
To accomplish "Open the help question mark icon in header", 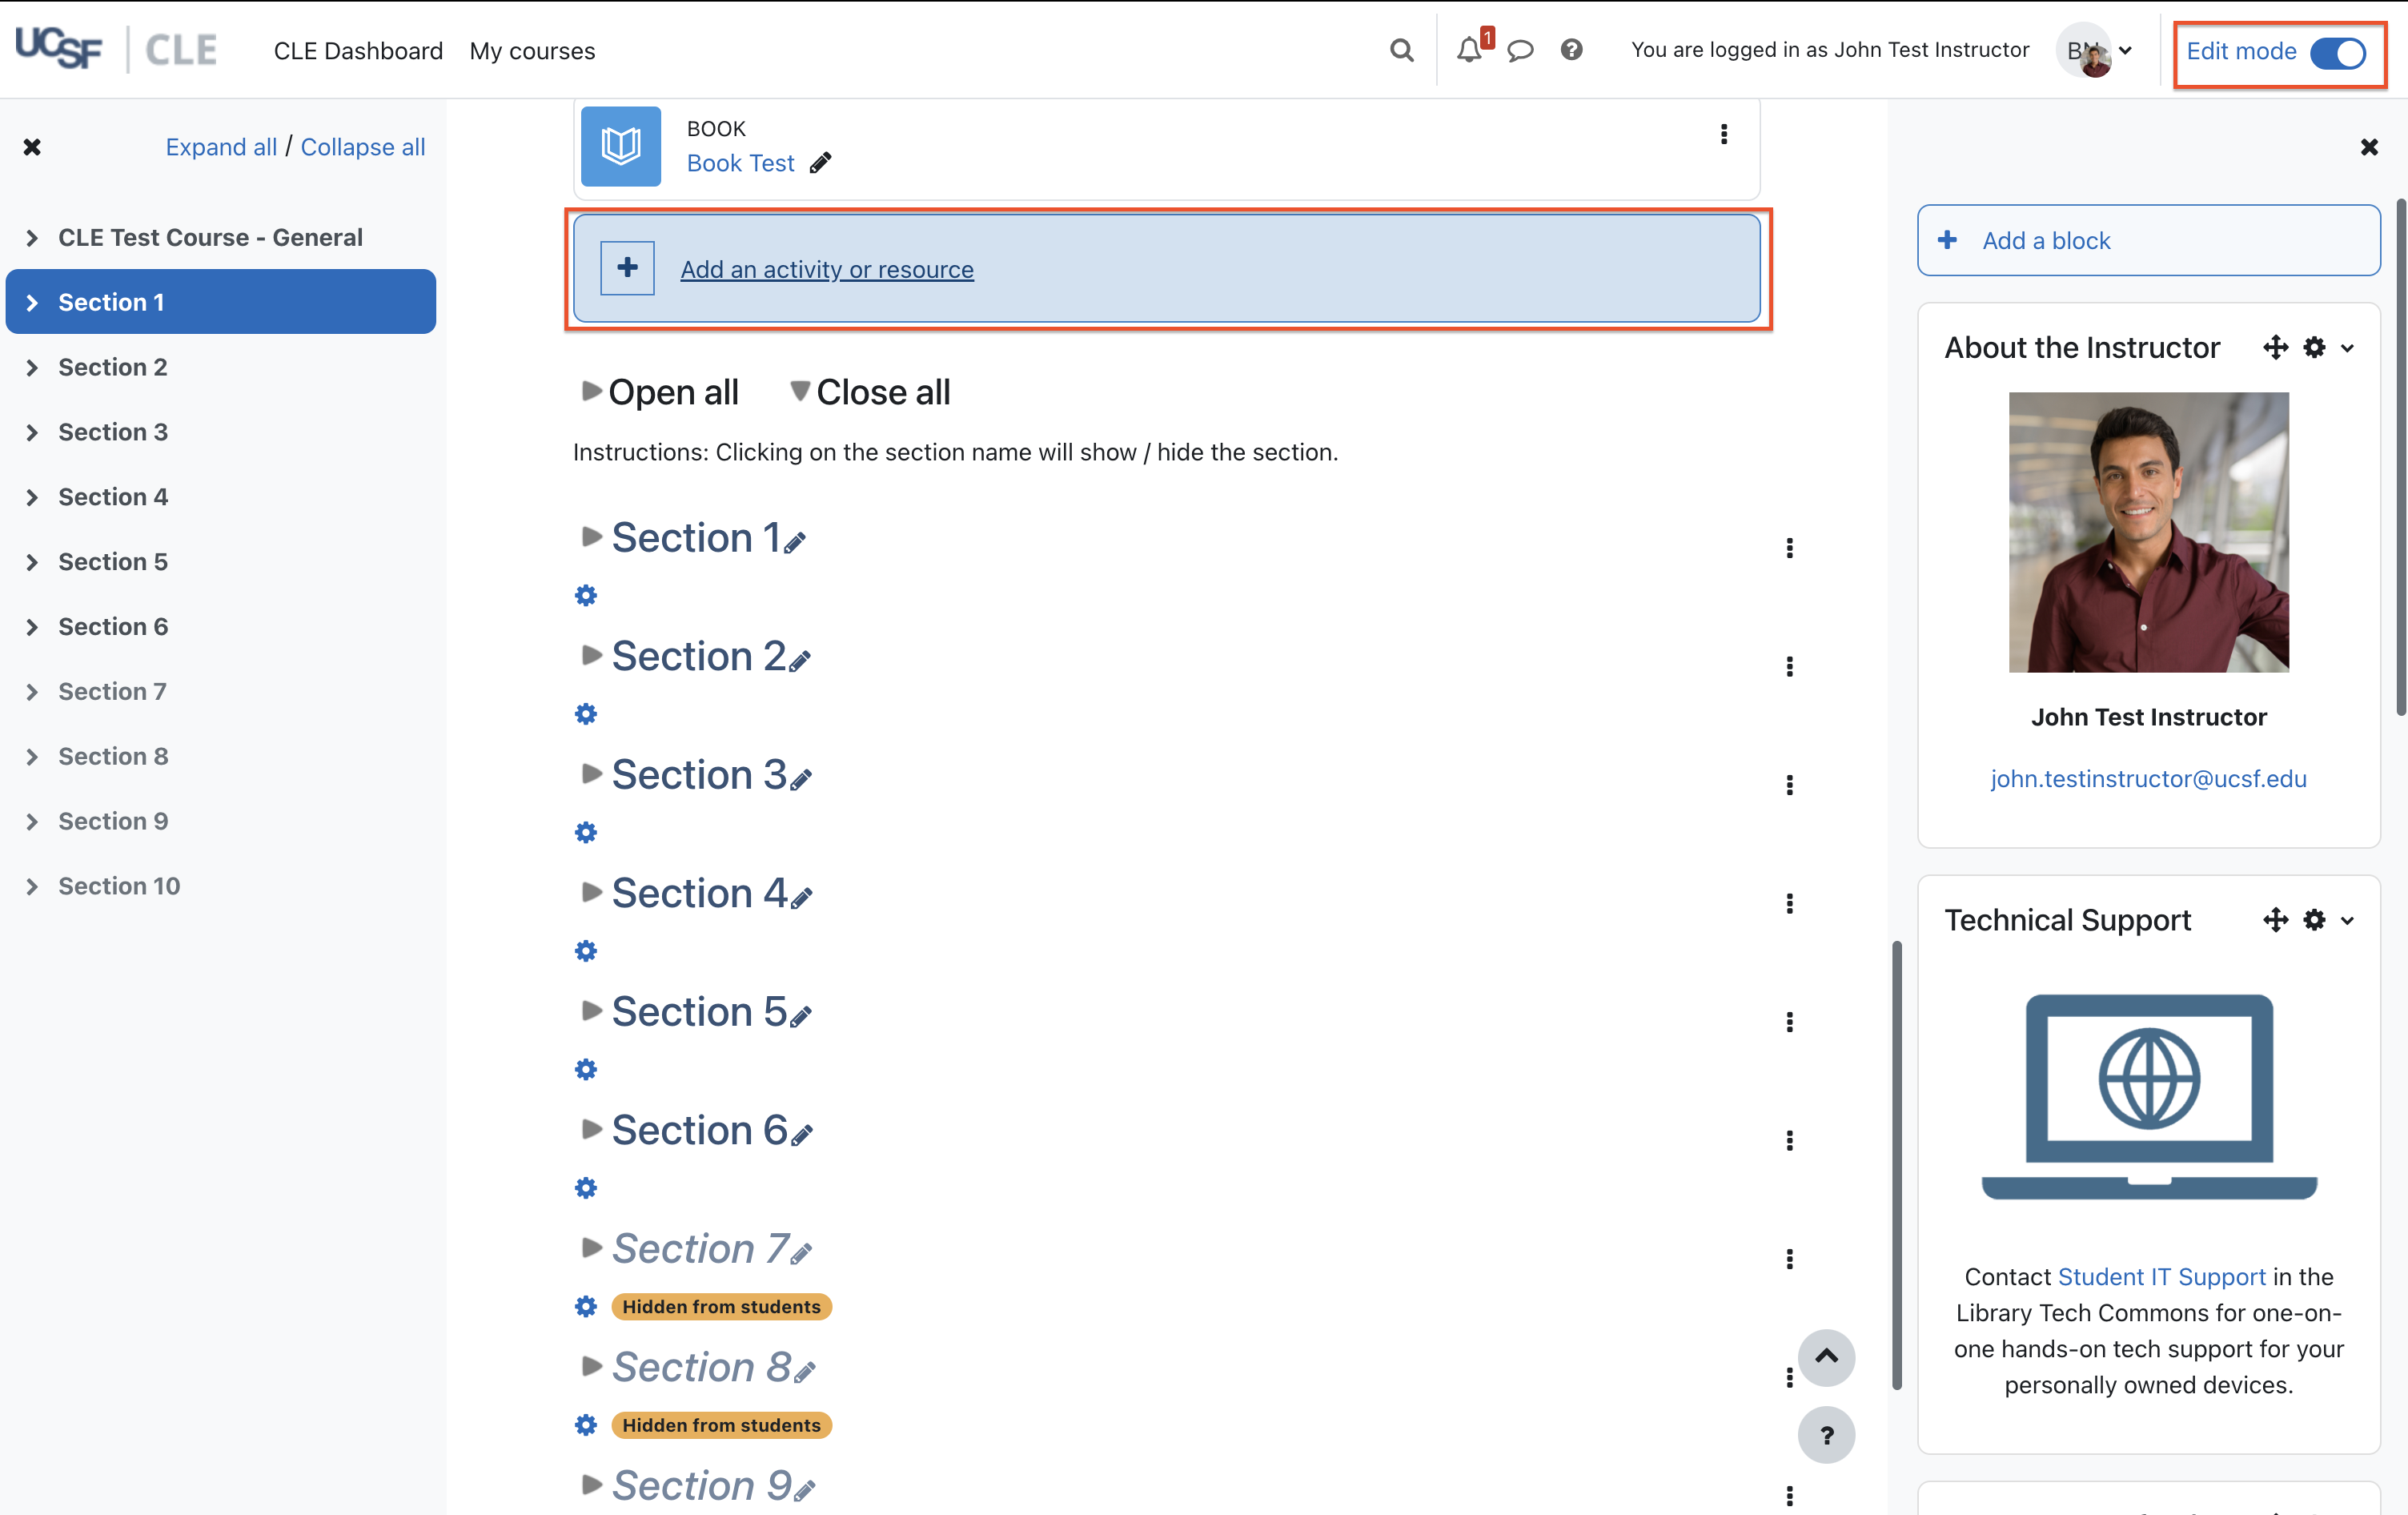I will 1571,50.
